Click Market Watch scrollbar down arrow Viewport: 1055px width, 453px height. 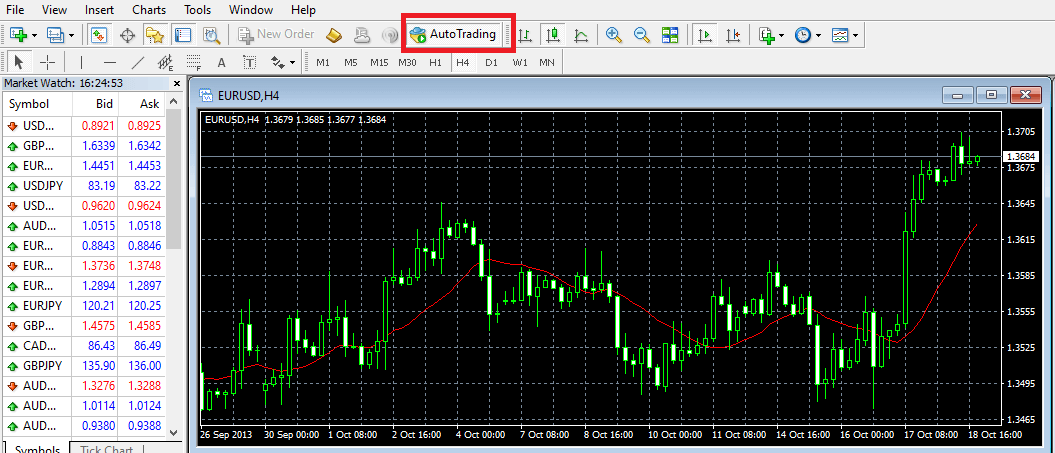click(x=173, y=432)
